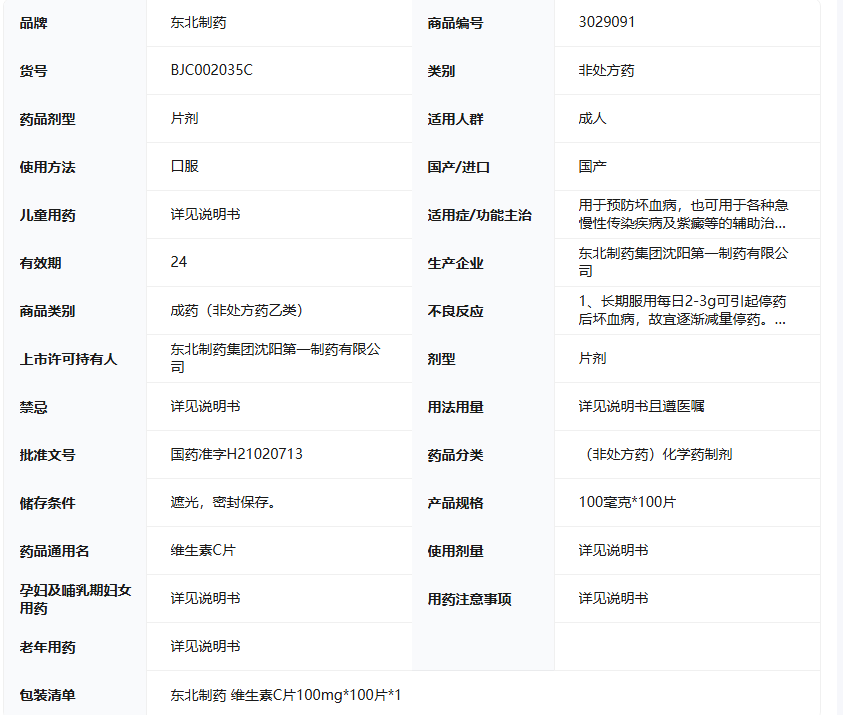Click the 商品编号 label

(455, 23)
